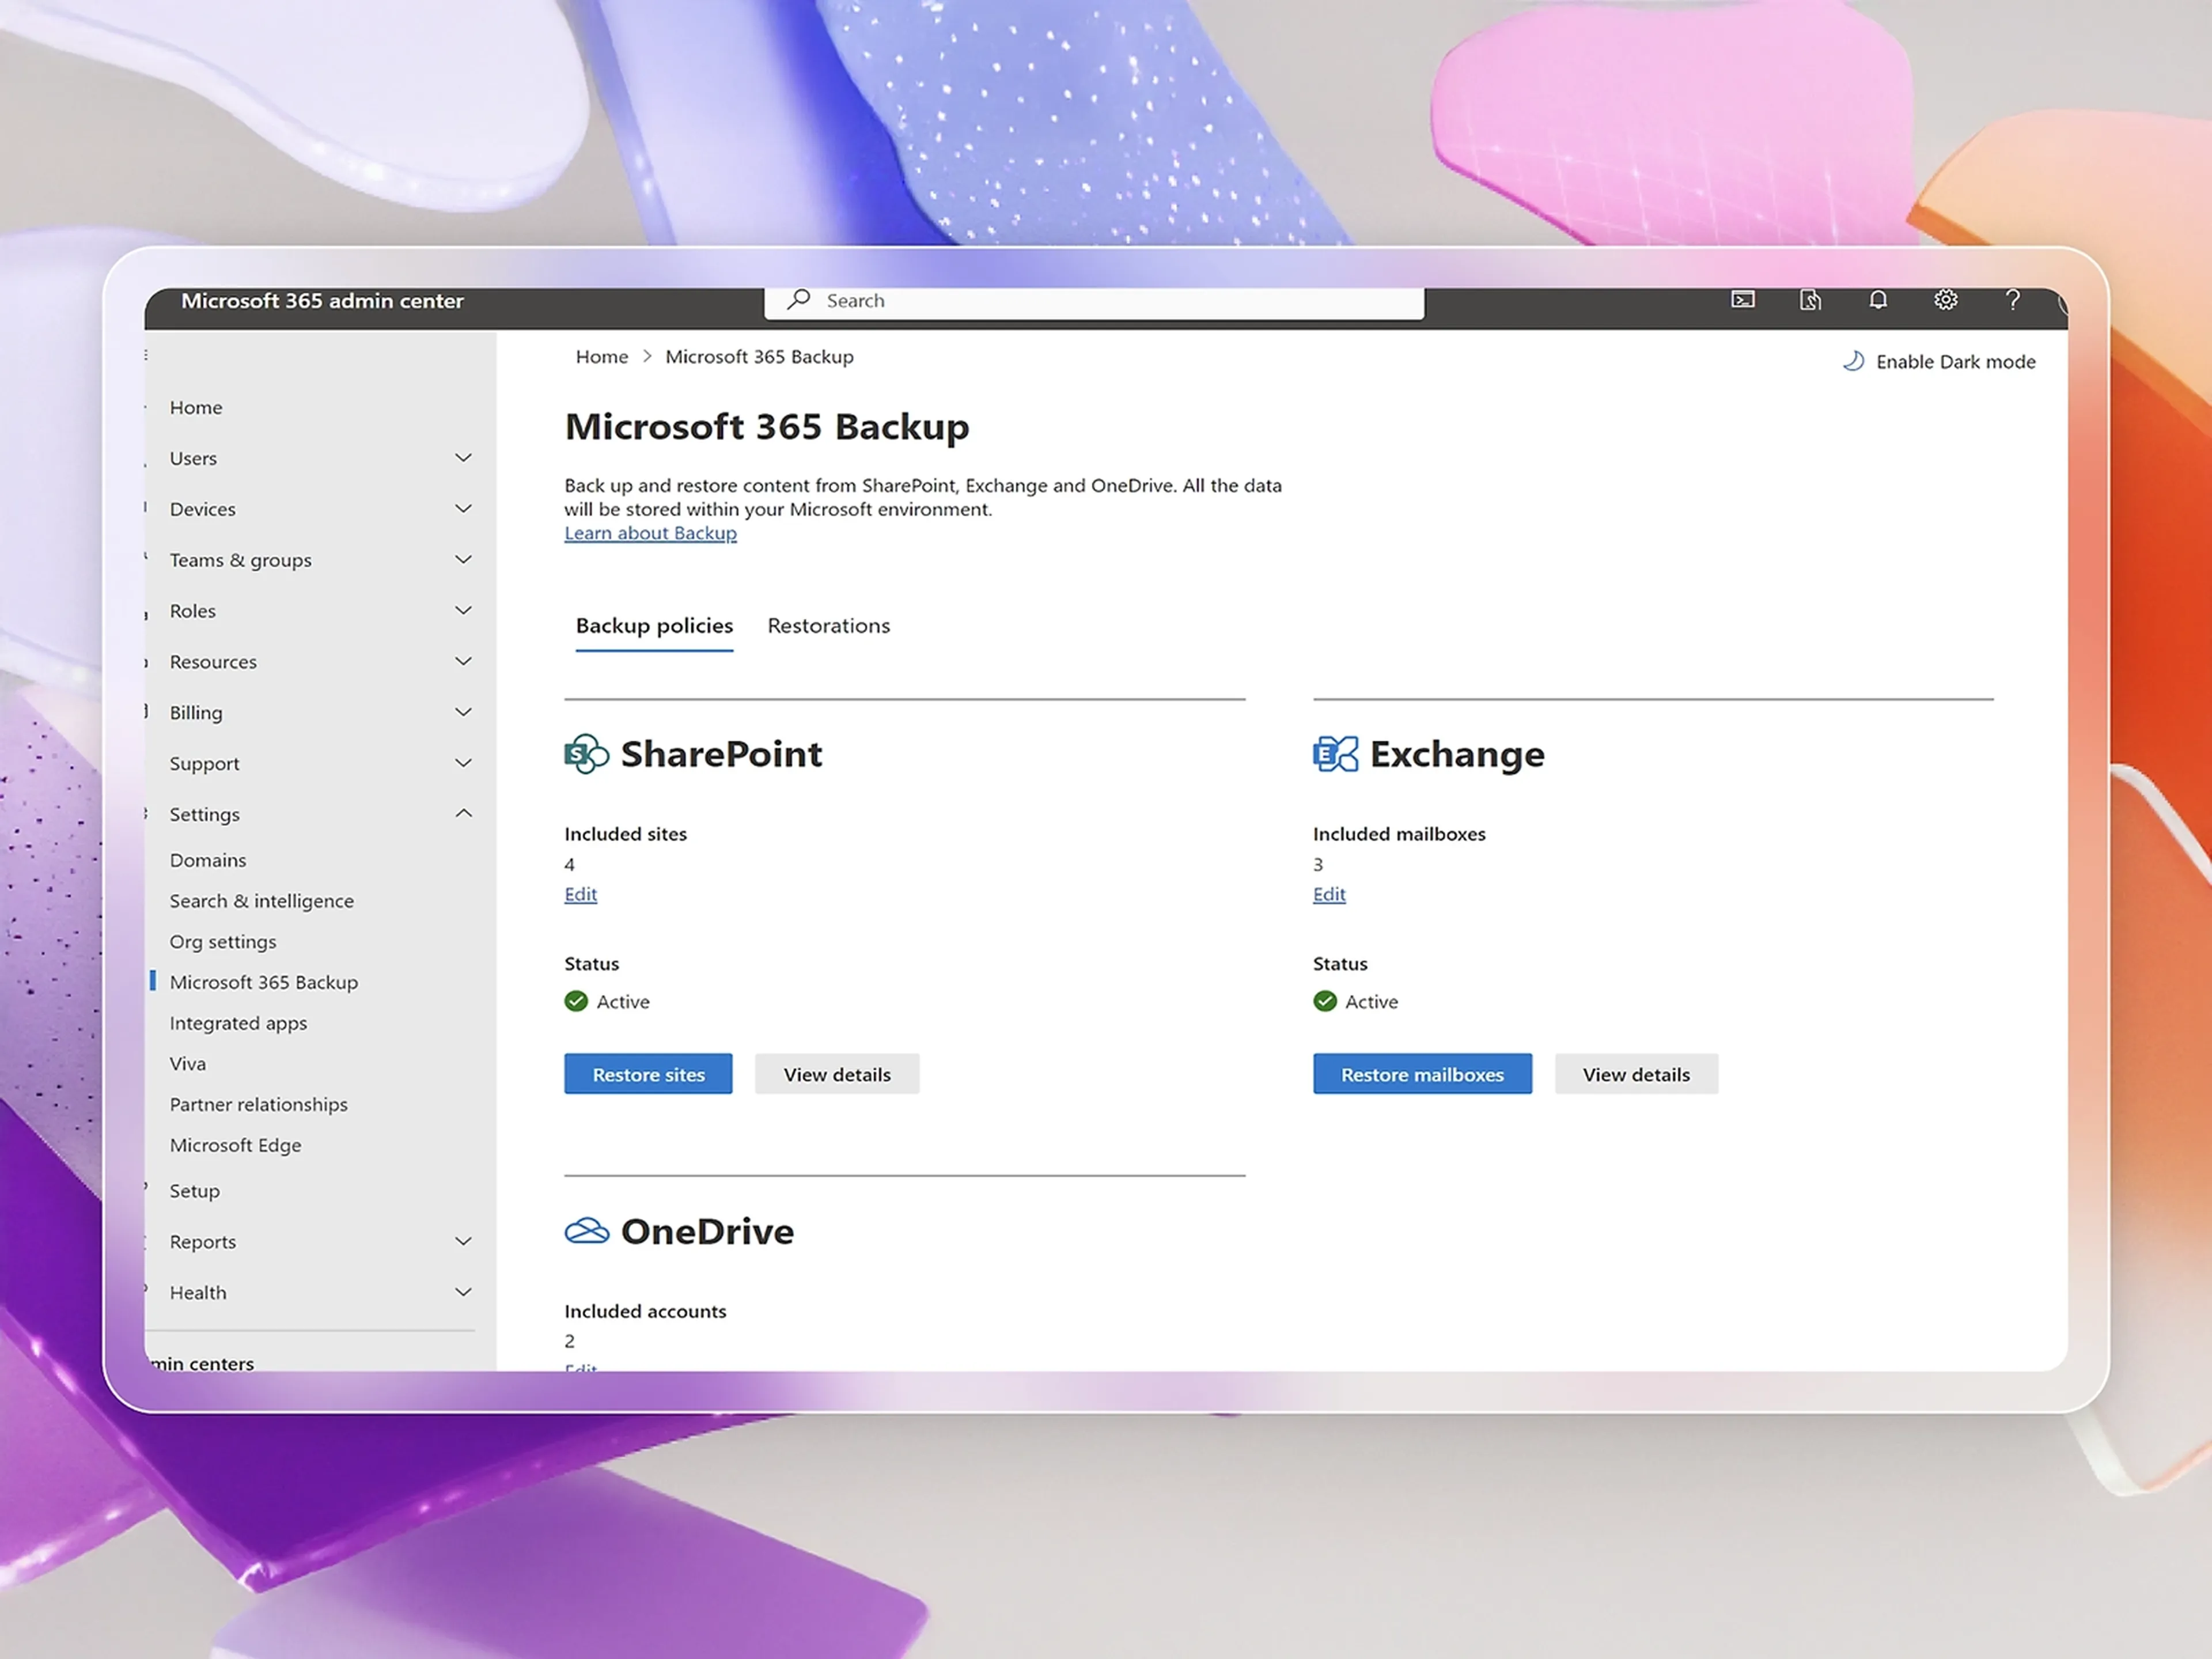Expand the Users menu chevron
2212x1659 pixels.
[x=463, y=458]
